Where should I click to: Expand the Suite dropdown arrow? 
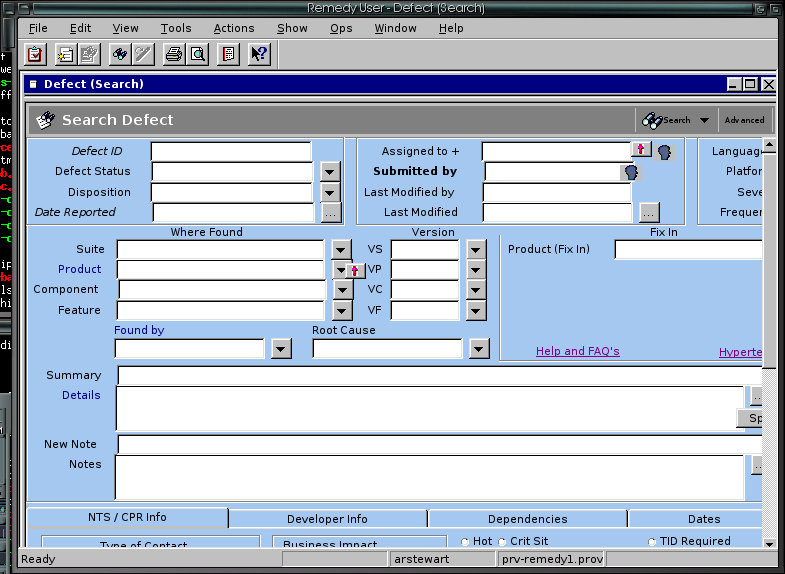(x=342, y=249)
